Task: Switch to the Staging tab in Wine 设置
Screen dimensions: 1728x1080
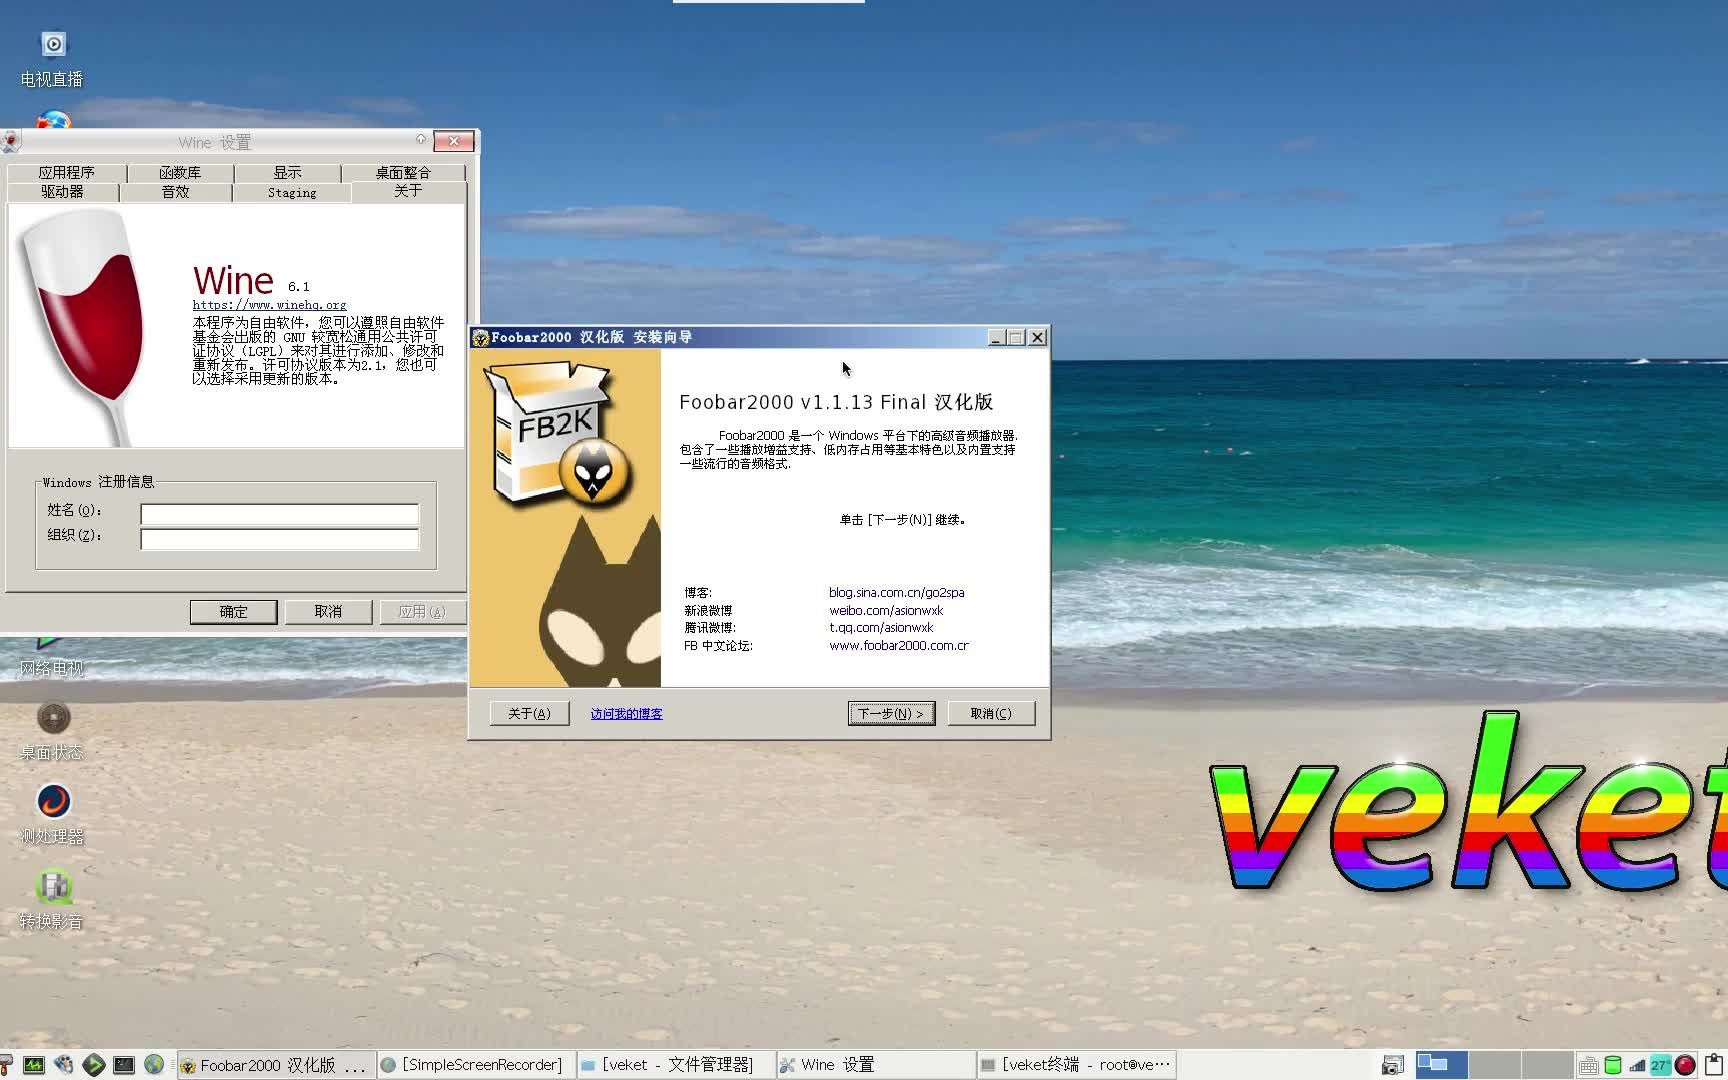Action: [x=292, y=192]
